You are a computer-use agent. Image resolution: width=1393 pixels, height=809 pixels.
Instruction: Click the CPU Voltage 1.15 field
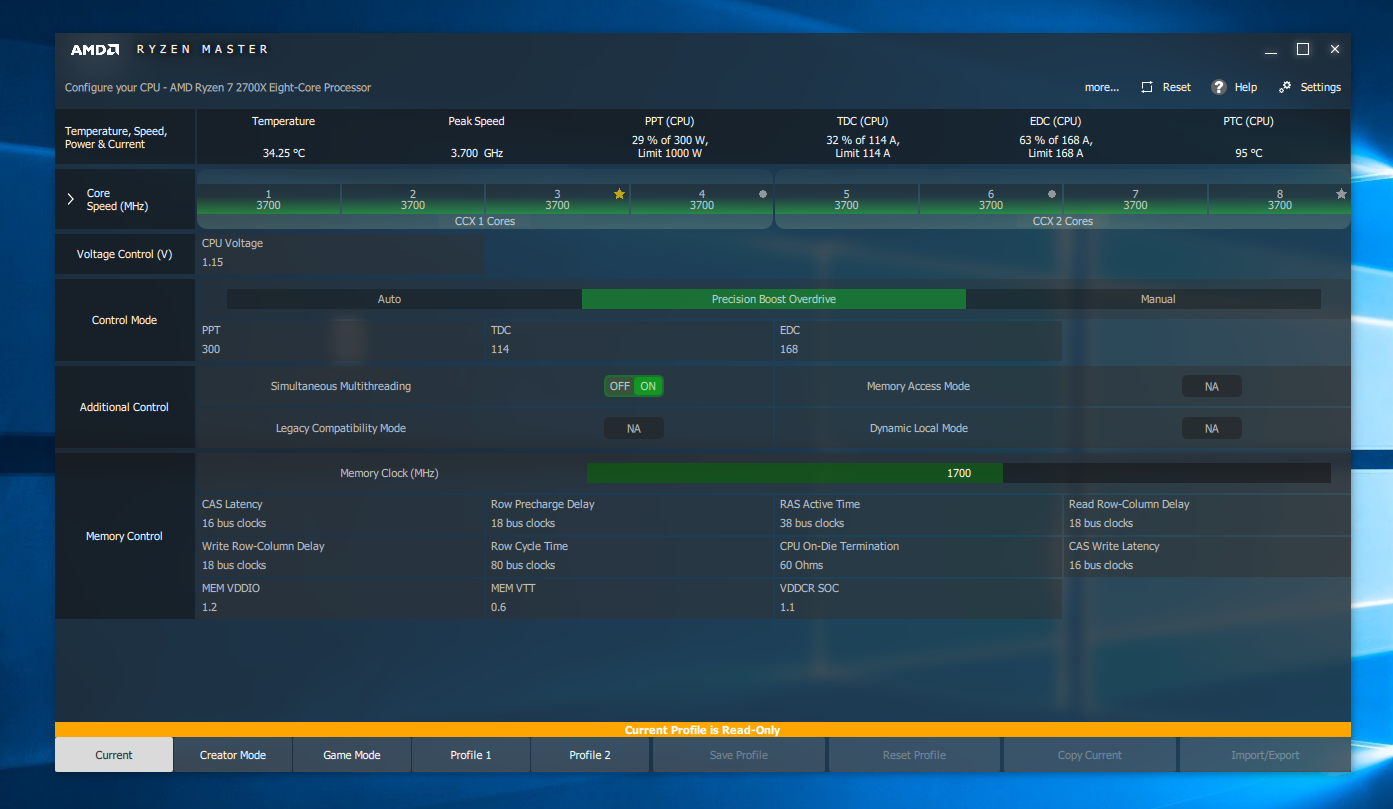click(340, 262)
